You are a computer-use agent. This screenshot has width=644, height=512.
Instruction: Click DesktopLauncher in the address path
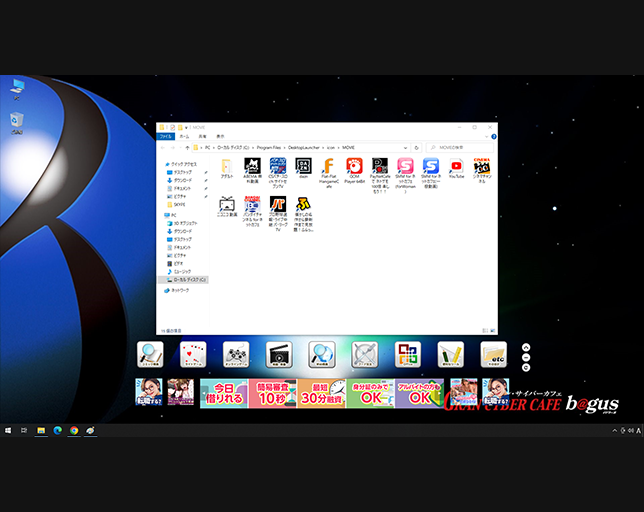[x=304, y=147]
